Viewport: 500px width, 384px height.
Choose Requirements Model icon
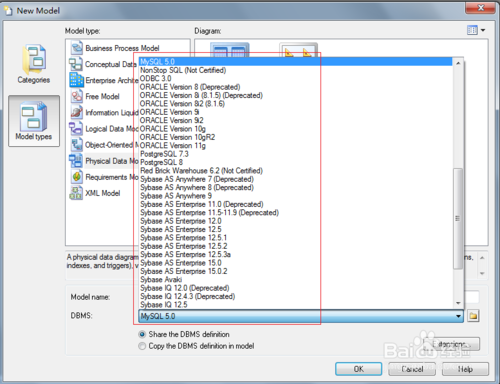click(77, 177)
